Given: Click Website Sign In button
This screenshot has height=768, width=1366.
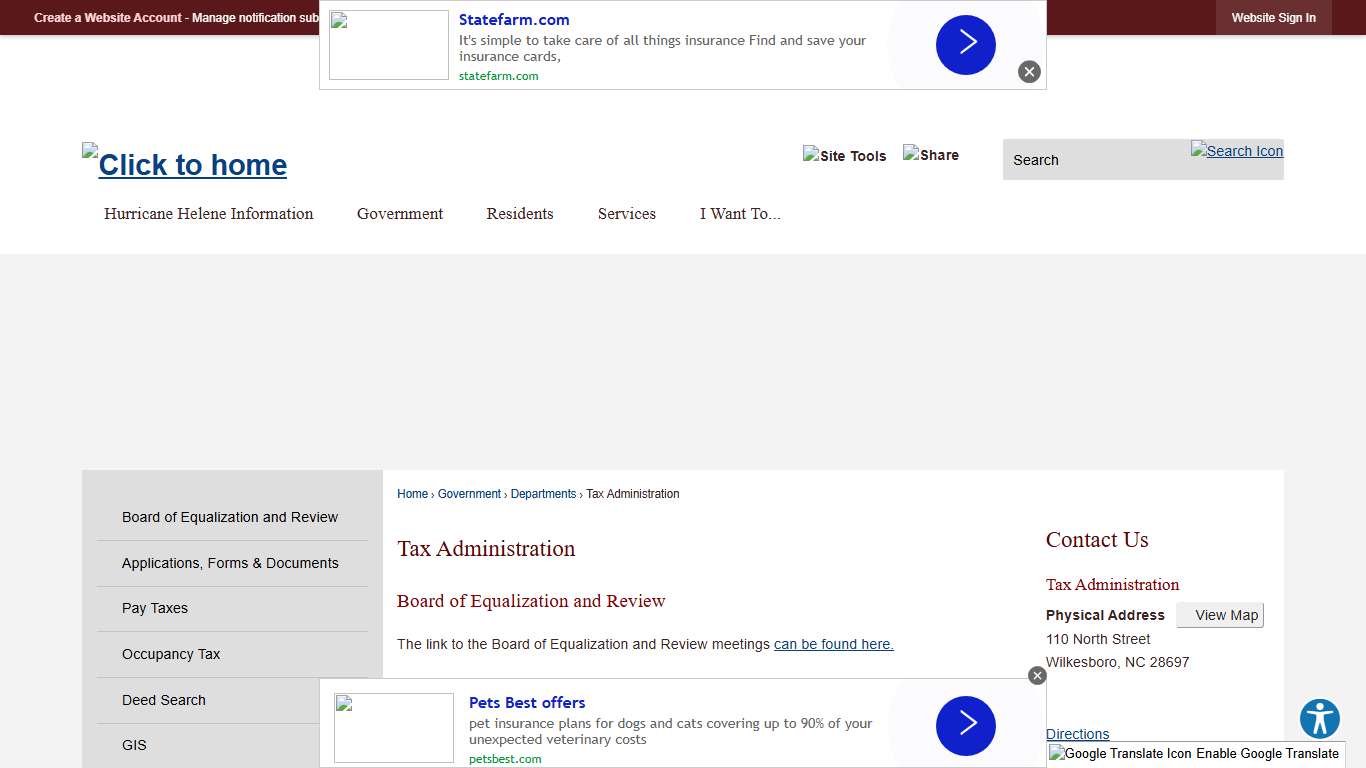Looking at the screenshot, I should click(x=1273, y=18).
